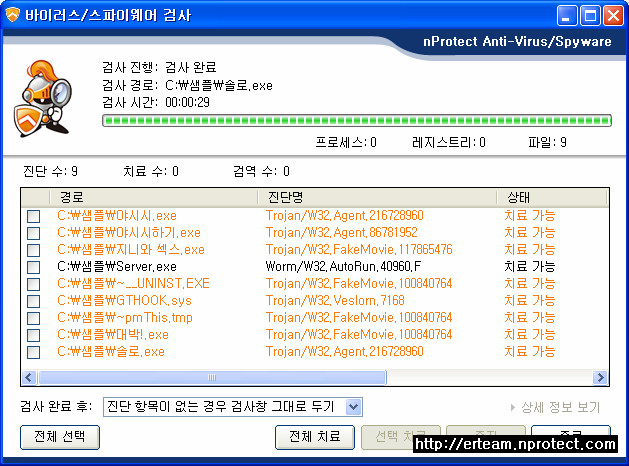Select Trojan/W32.Agent.86781952 diagnosis text

(x=341, y=233)
